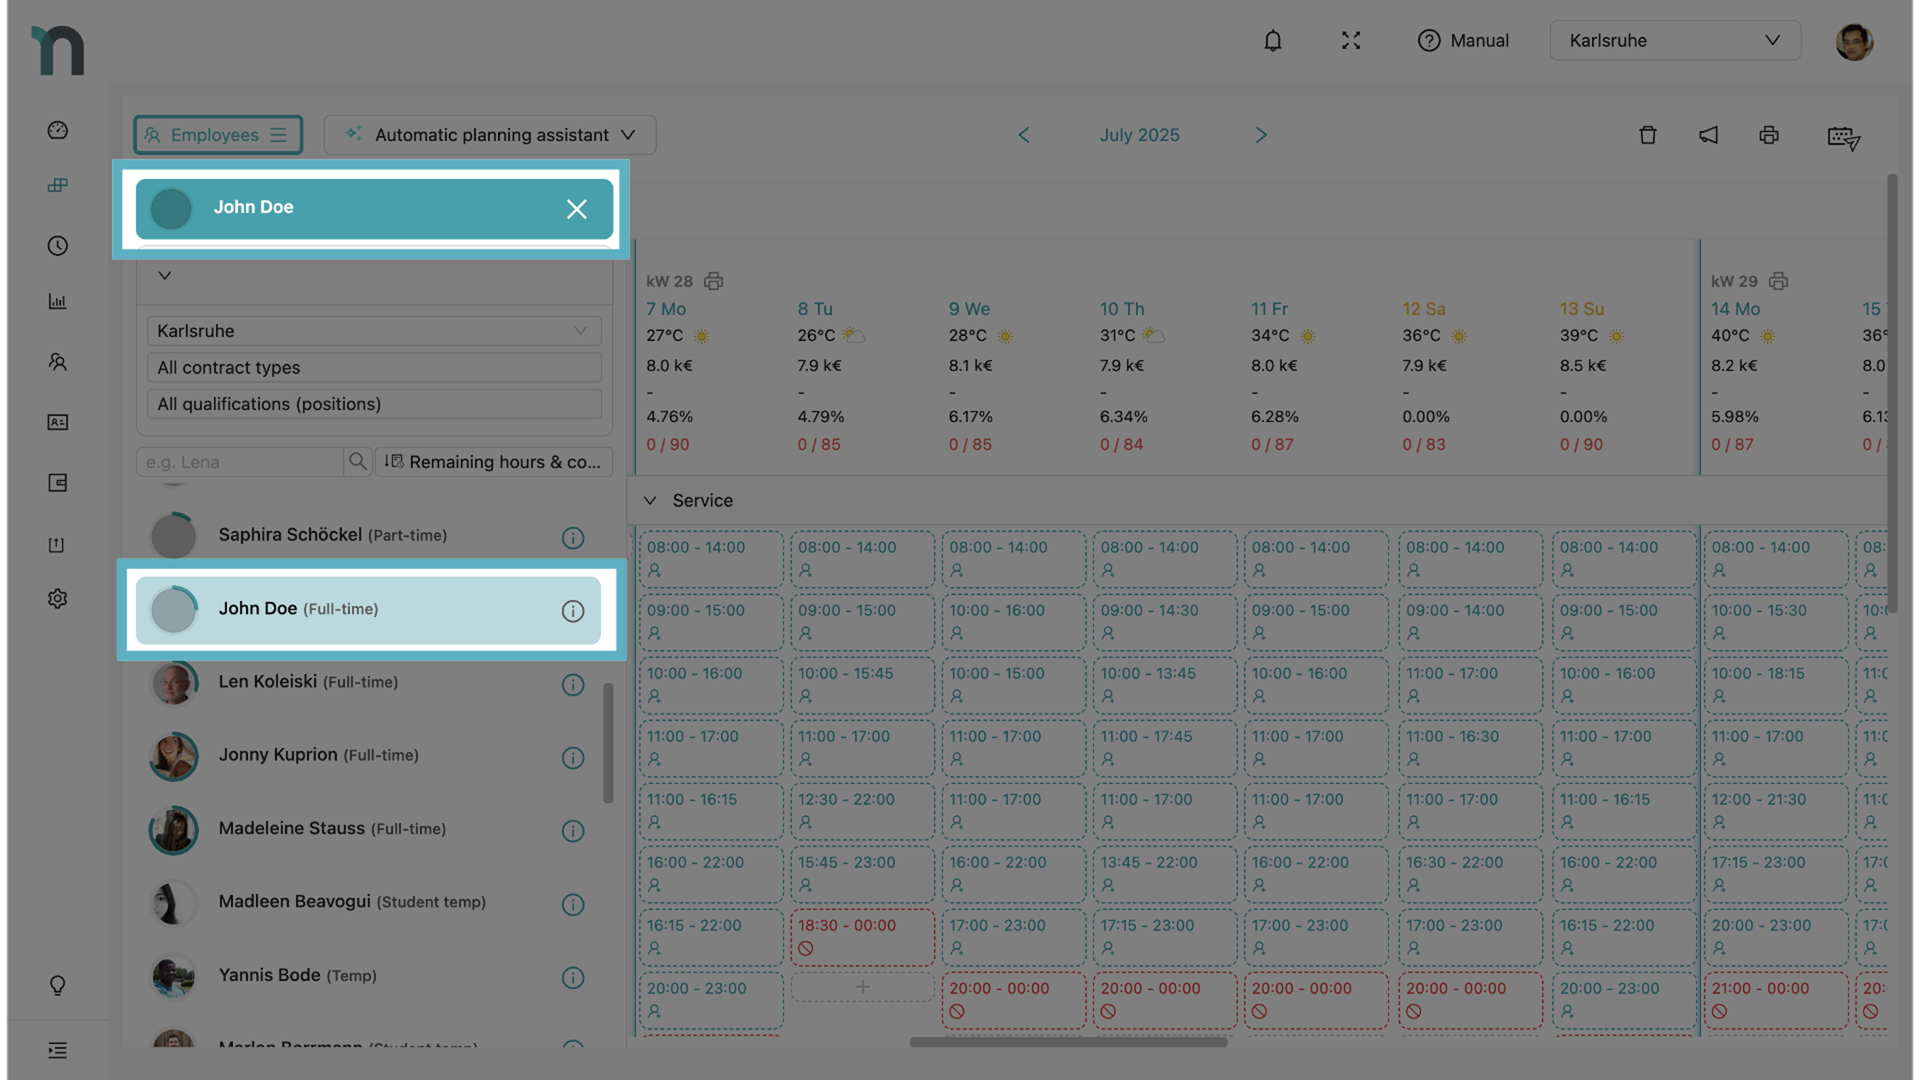Print the July schedule

point(1769,135)
